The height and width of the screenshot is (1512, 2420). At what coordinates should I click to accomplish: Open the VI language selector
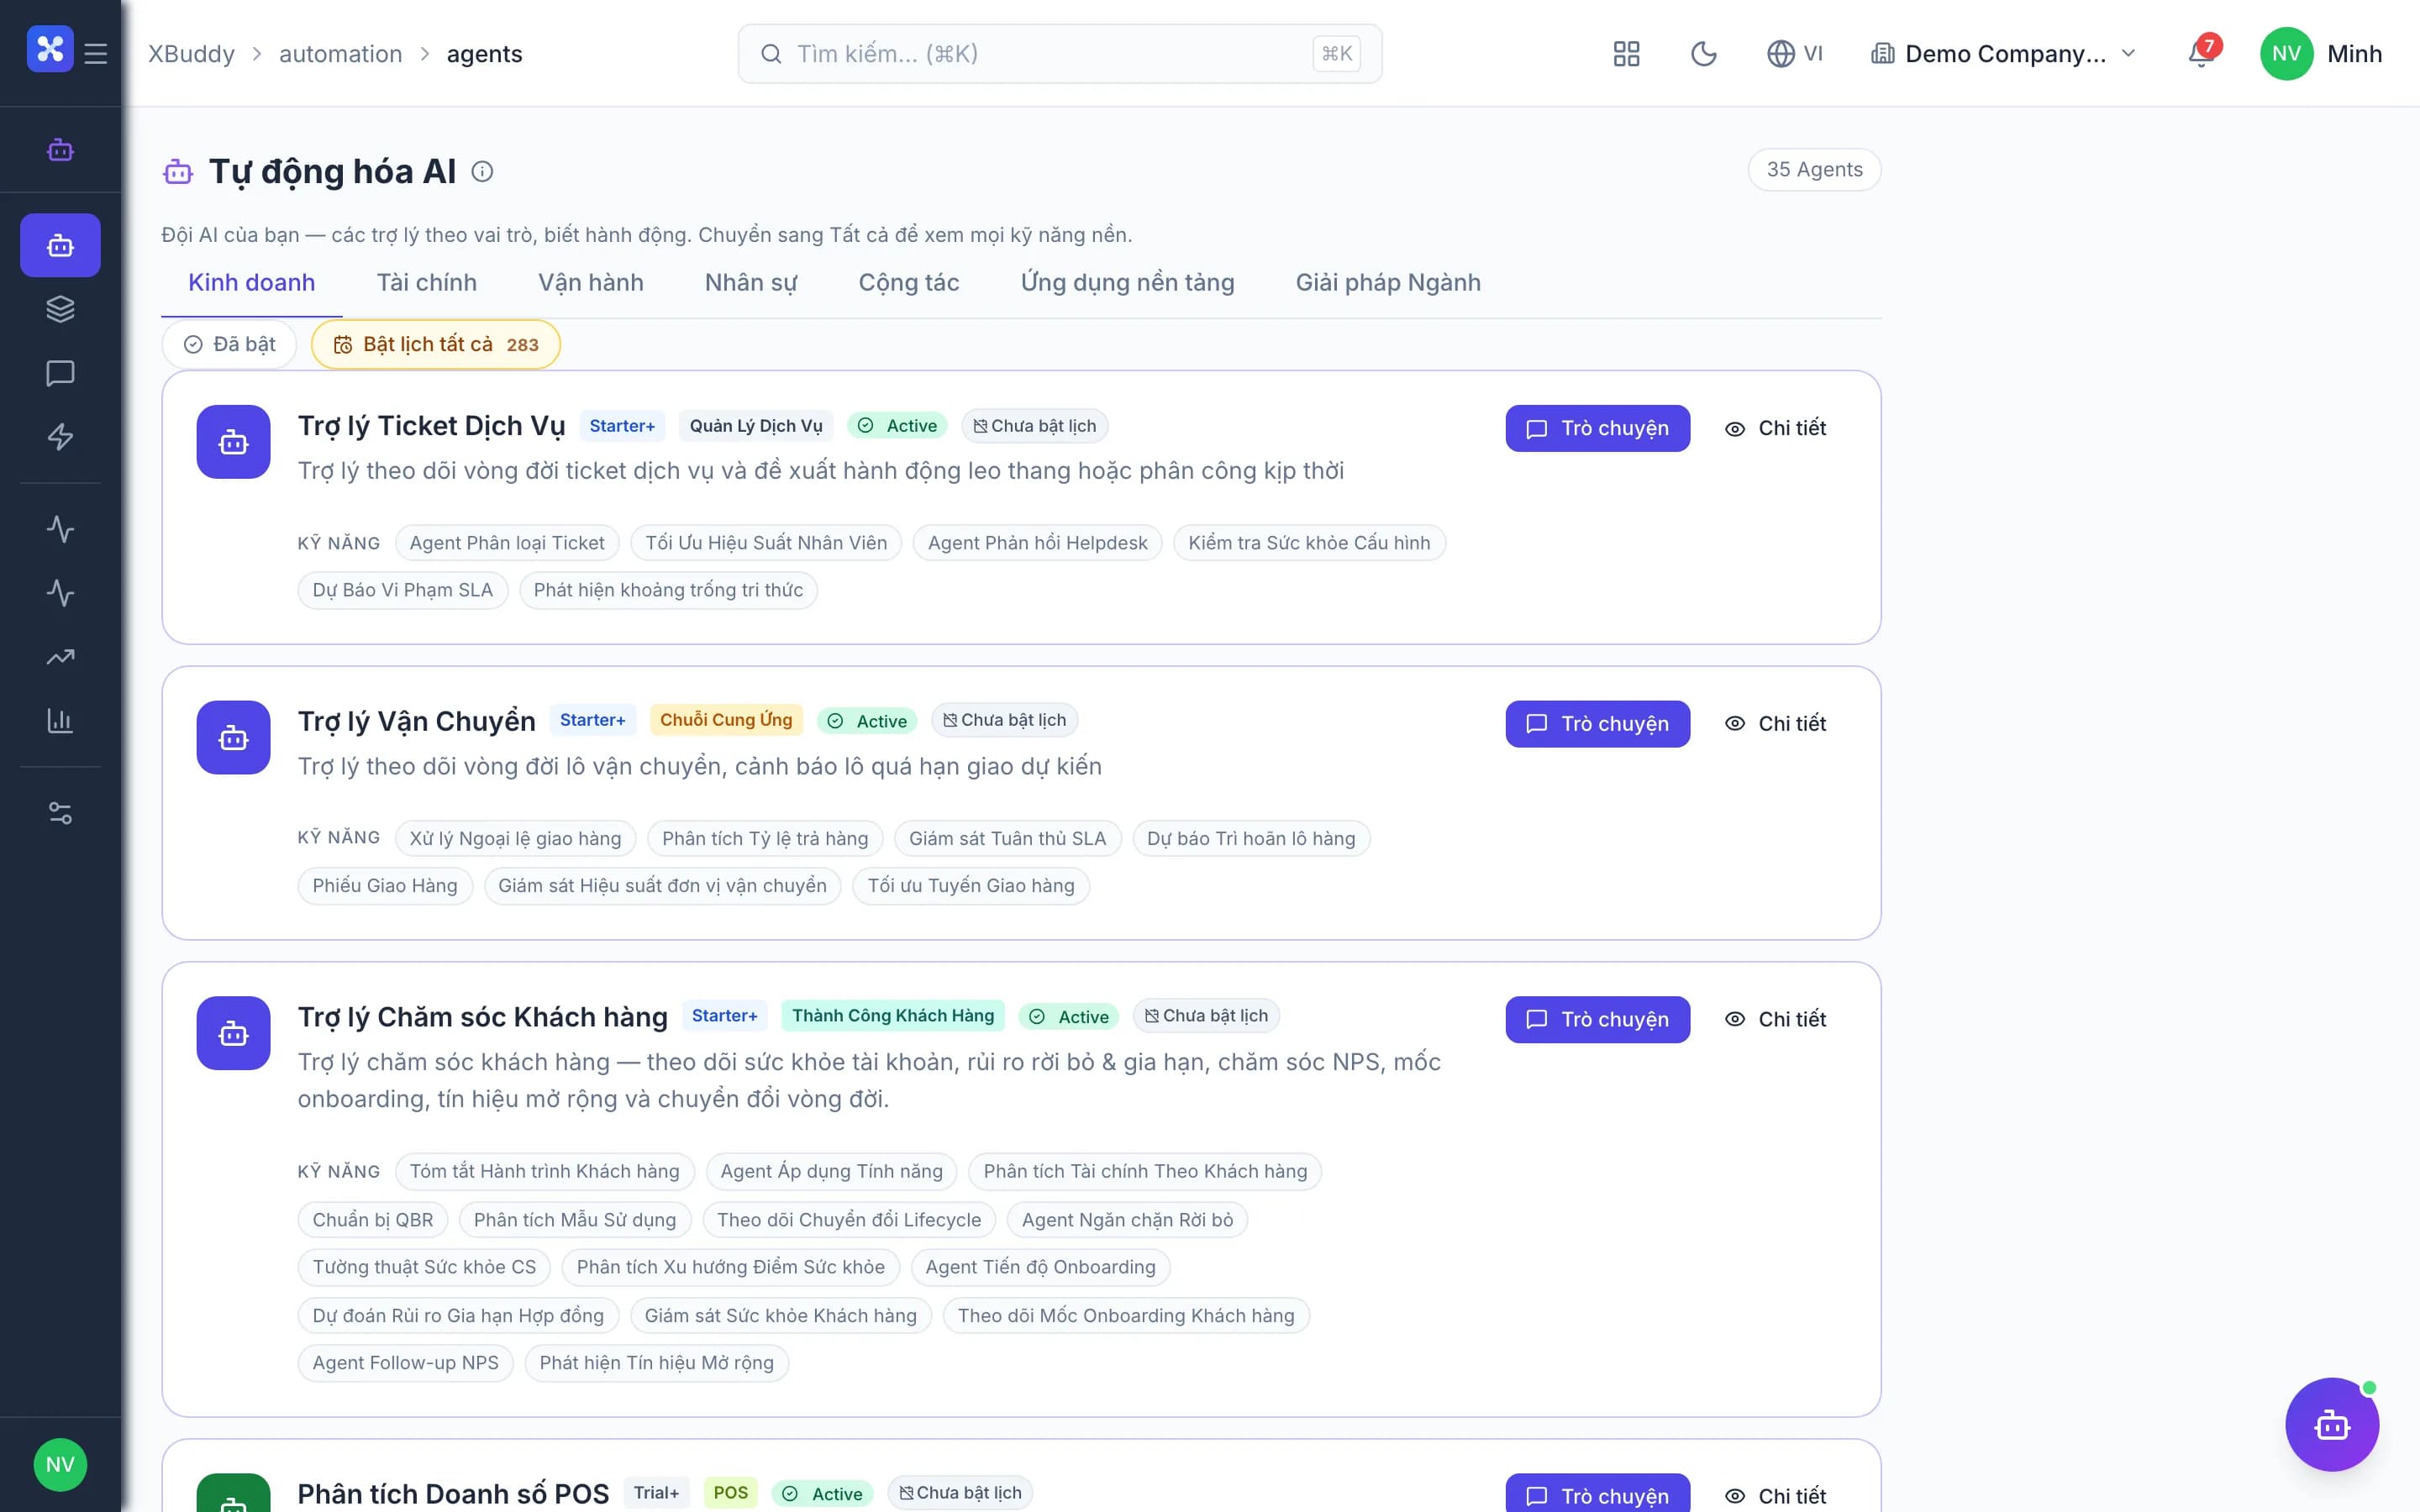[1795, 54]
